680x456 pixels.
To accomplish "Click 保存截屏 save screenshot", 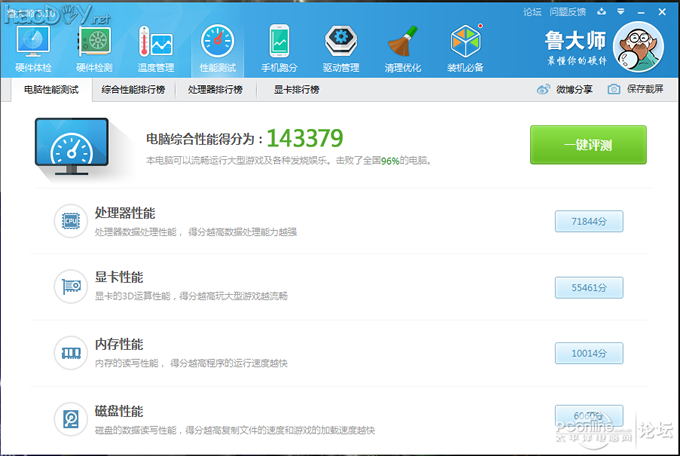I will pos(635,89).
